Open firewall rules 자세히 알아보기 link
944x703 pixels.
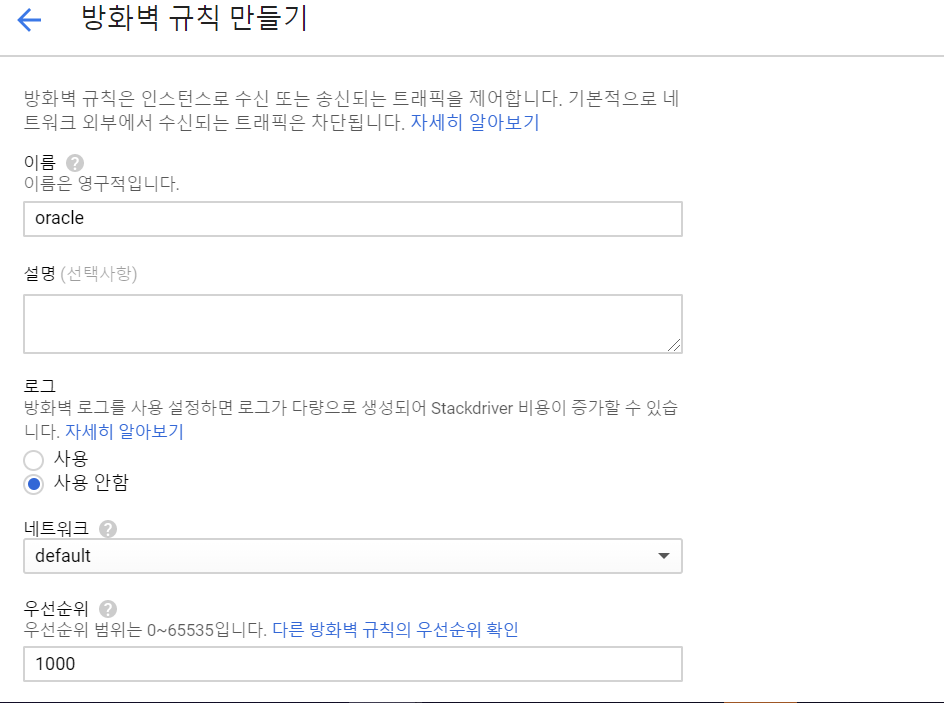click(475, 123)
